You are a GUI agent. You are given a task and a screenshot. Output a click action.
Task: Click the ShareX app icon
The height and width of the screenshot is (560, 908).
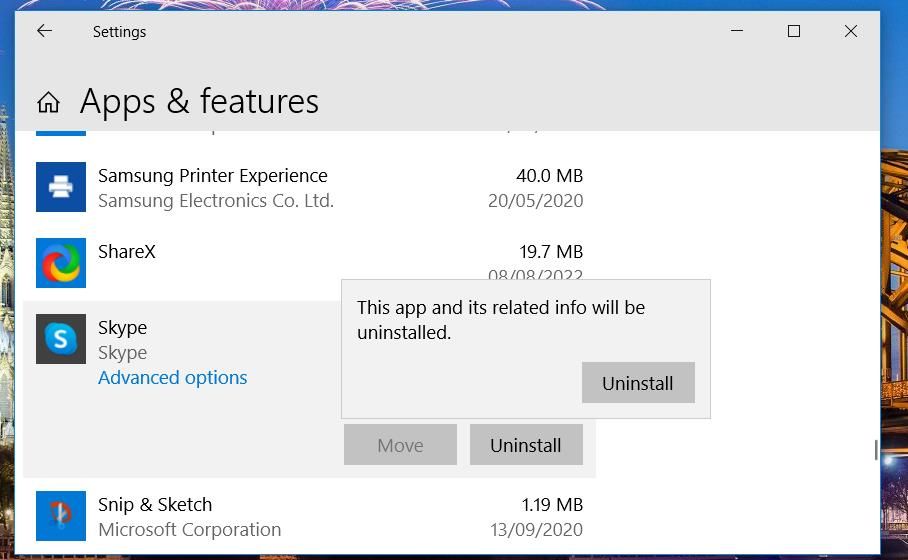(61, 263)
